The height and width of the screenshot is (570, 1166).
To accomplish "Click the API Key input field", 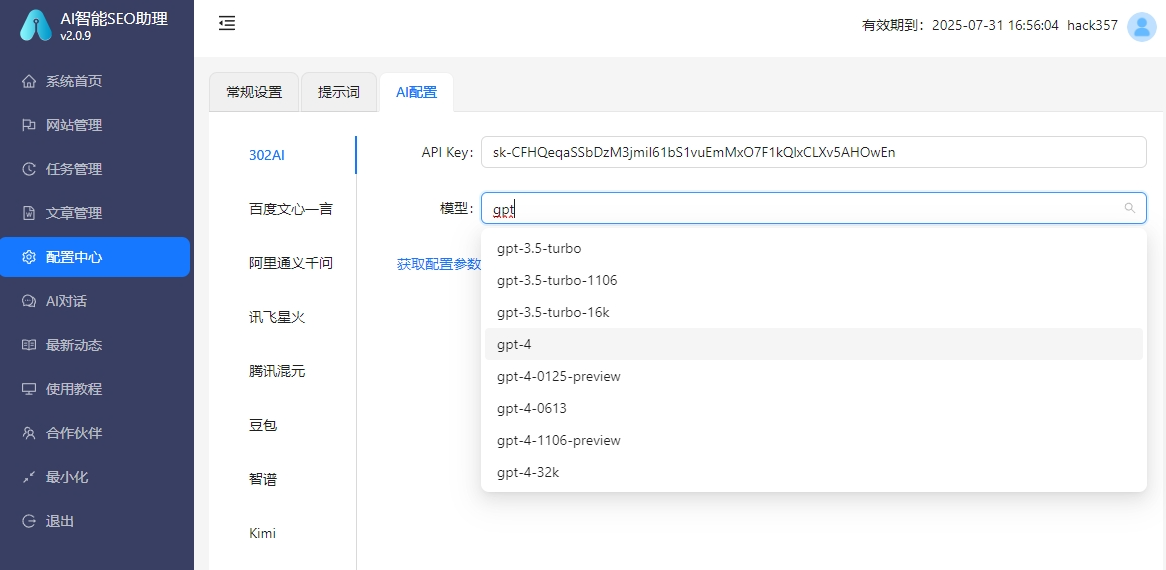I will click(x=814, y=152).
